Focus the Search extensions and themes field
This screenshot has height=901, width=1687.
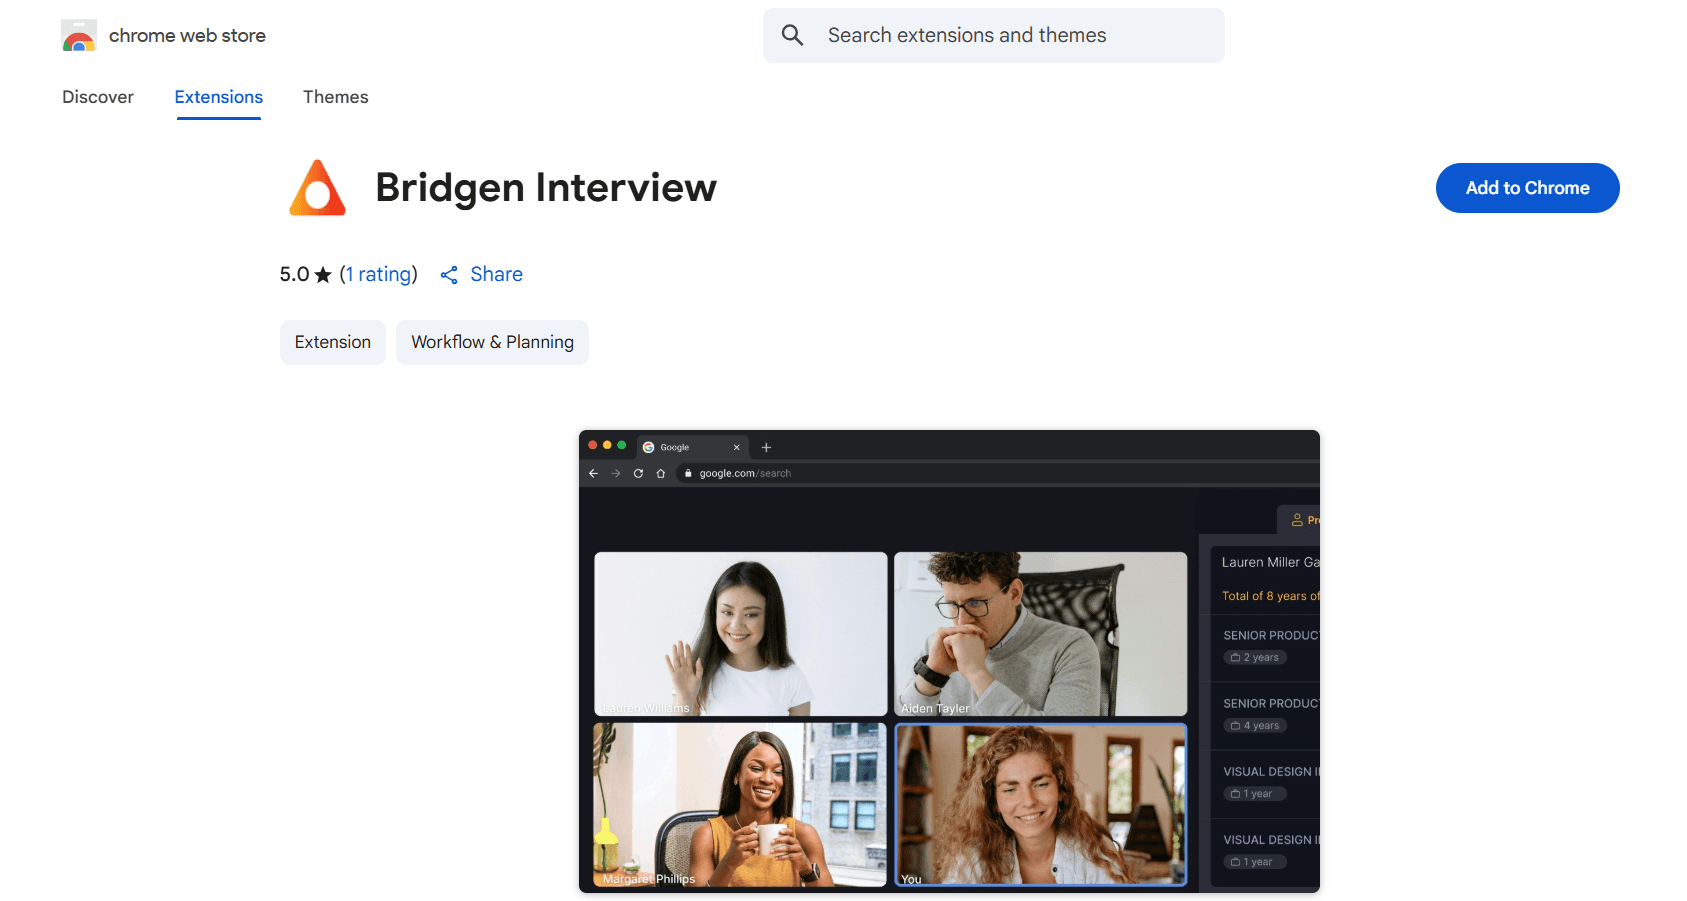(994, 36)
